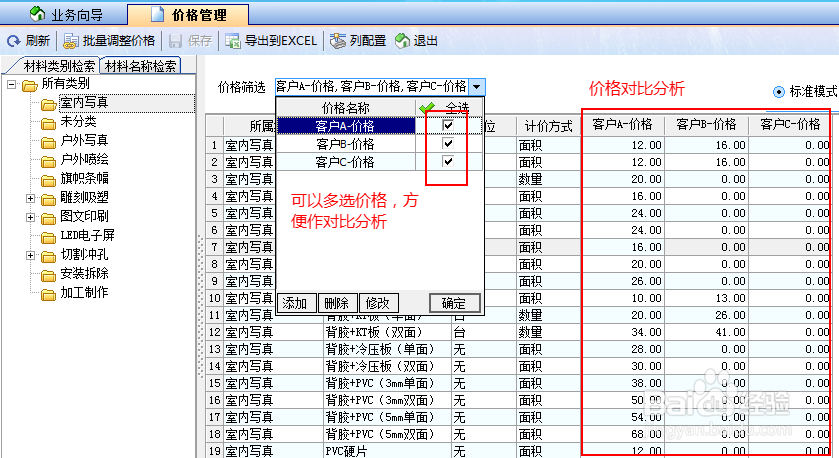Export table via 导出到EXCEL
The width and height of the screenshot is (839, 458).
pos(271,41)
